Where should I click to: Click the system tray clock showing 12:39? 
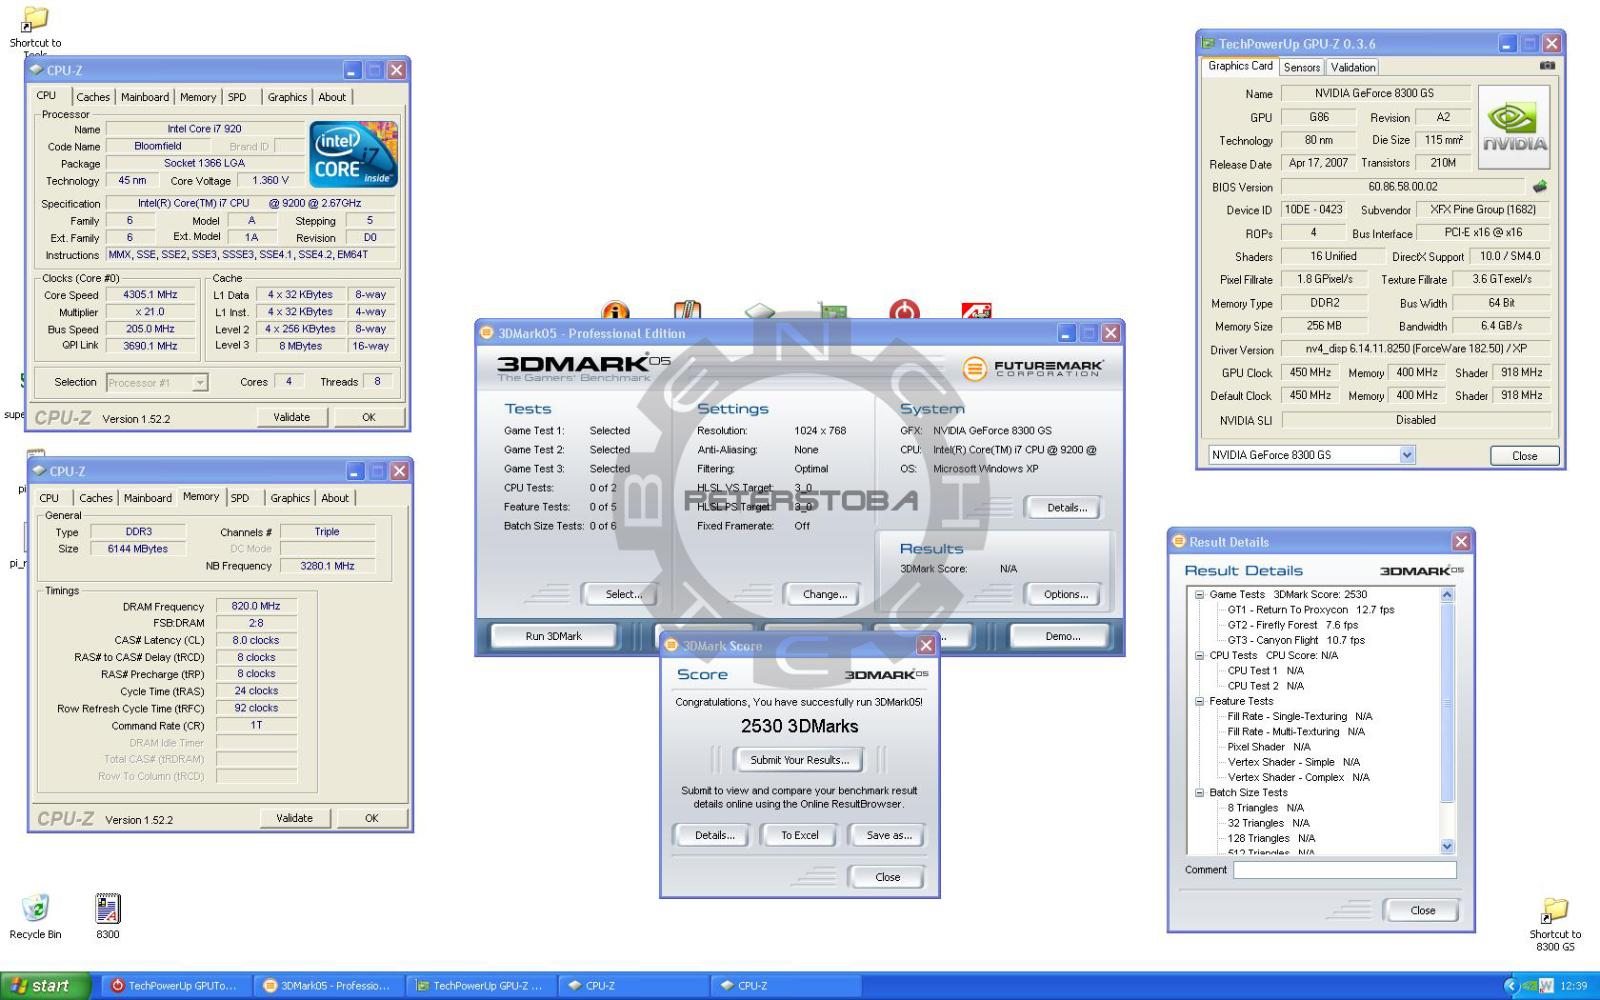coord(1573,986)
